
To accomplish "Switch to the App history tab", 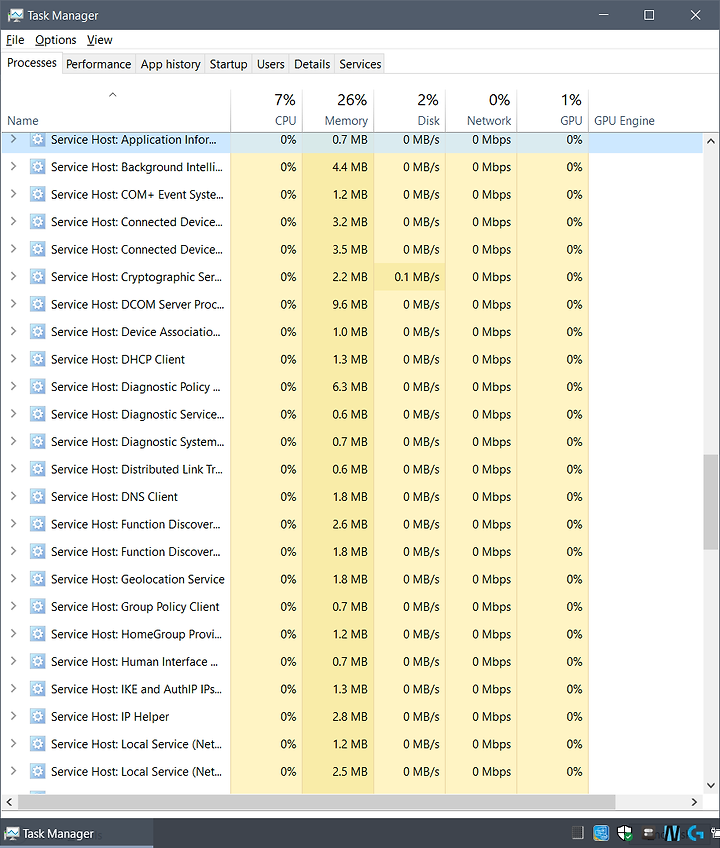I will pyautogui.click(x=170, y=64).
